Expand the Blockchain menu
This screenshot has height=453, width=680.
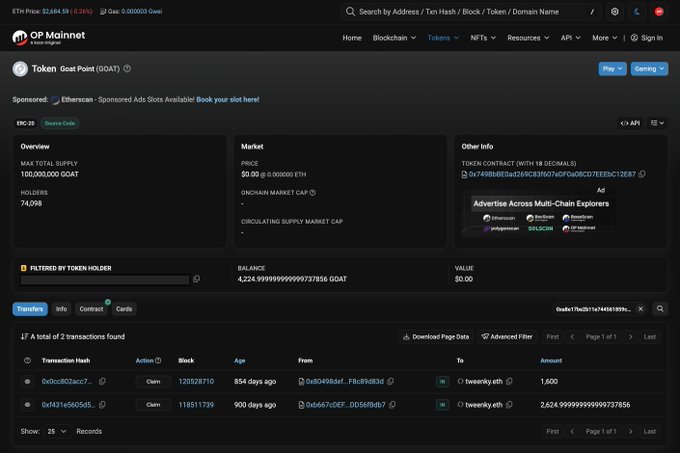pos(394,38)
